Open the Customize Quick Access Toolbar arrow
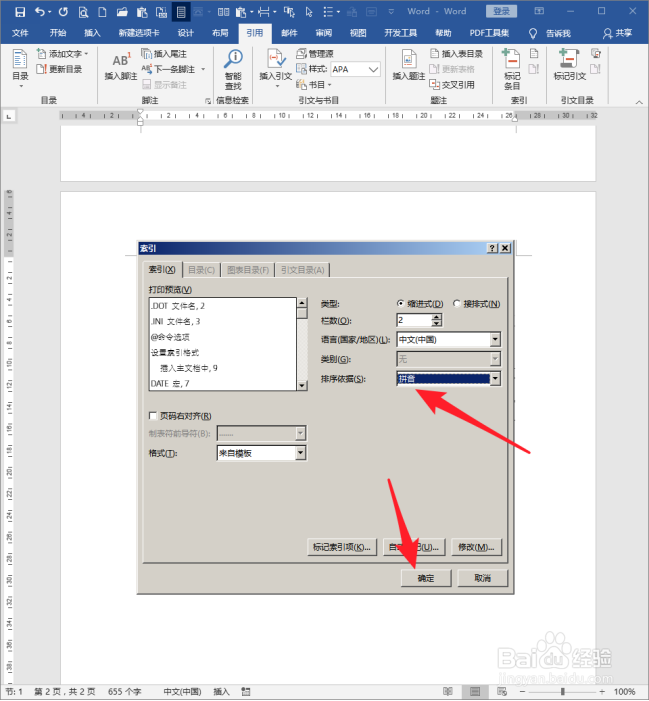This screenshot has height=701, width=649. pyautogui.click(x=391, y=12)
